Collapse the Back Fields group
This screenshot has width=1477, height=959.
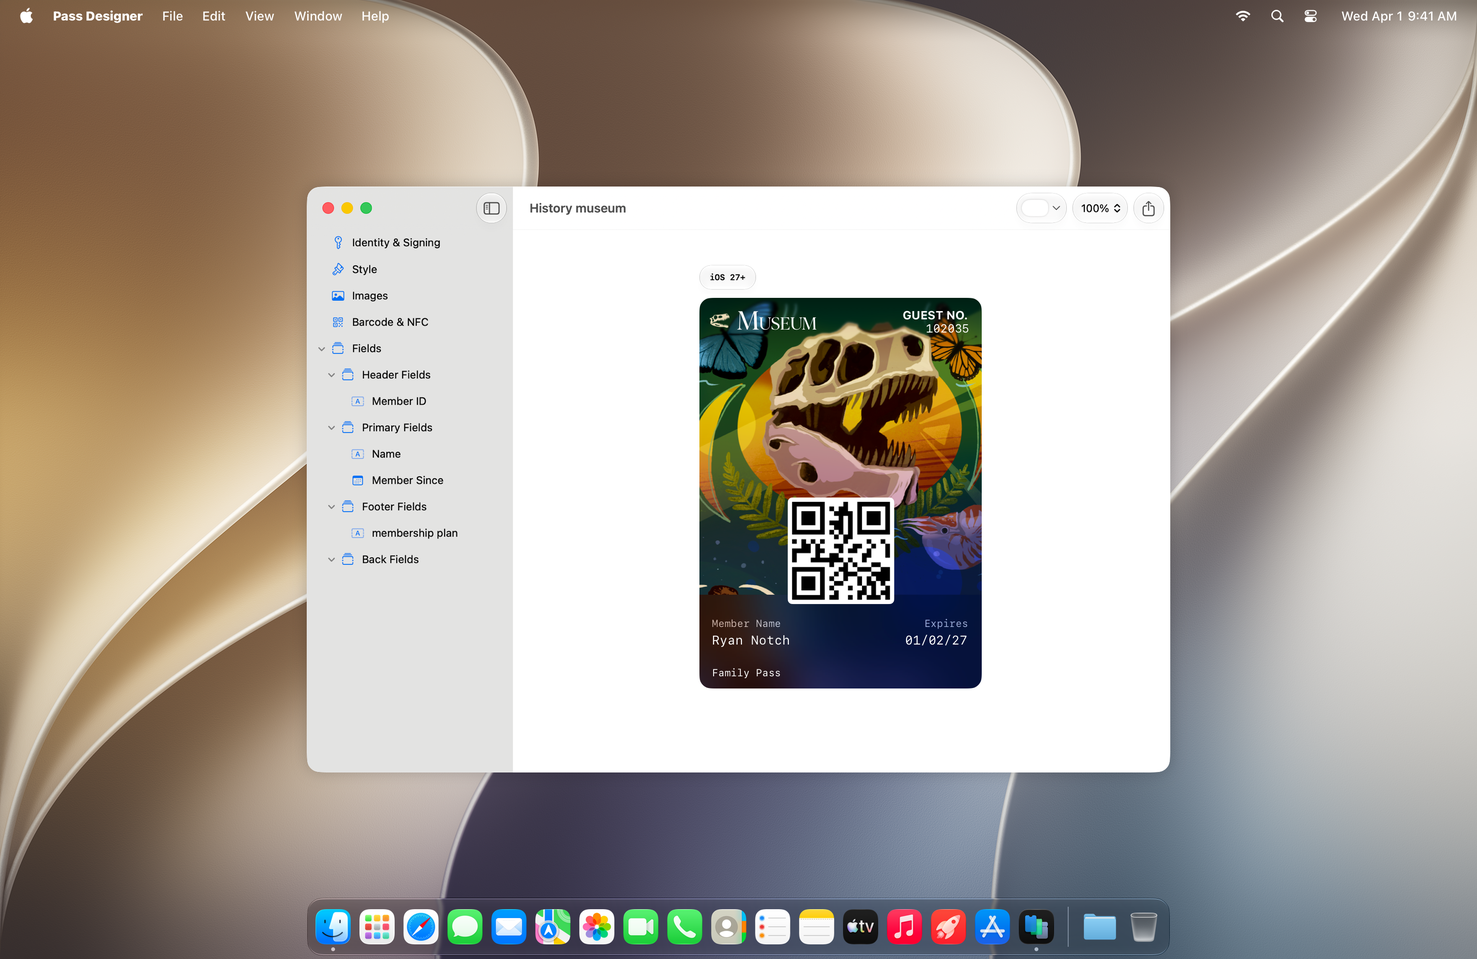coord(332,560)
